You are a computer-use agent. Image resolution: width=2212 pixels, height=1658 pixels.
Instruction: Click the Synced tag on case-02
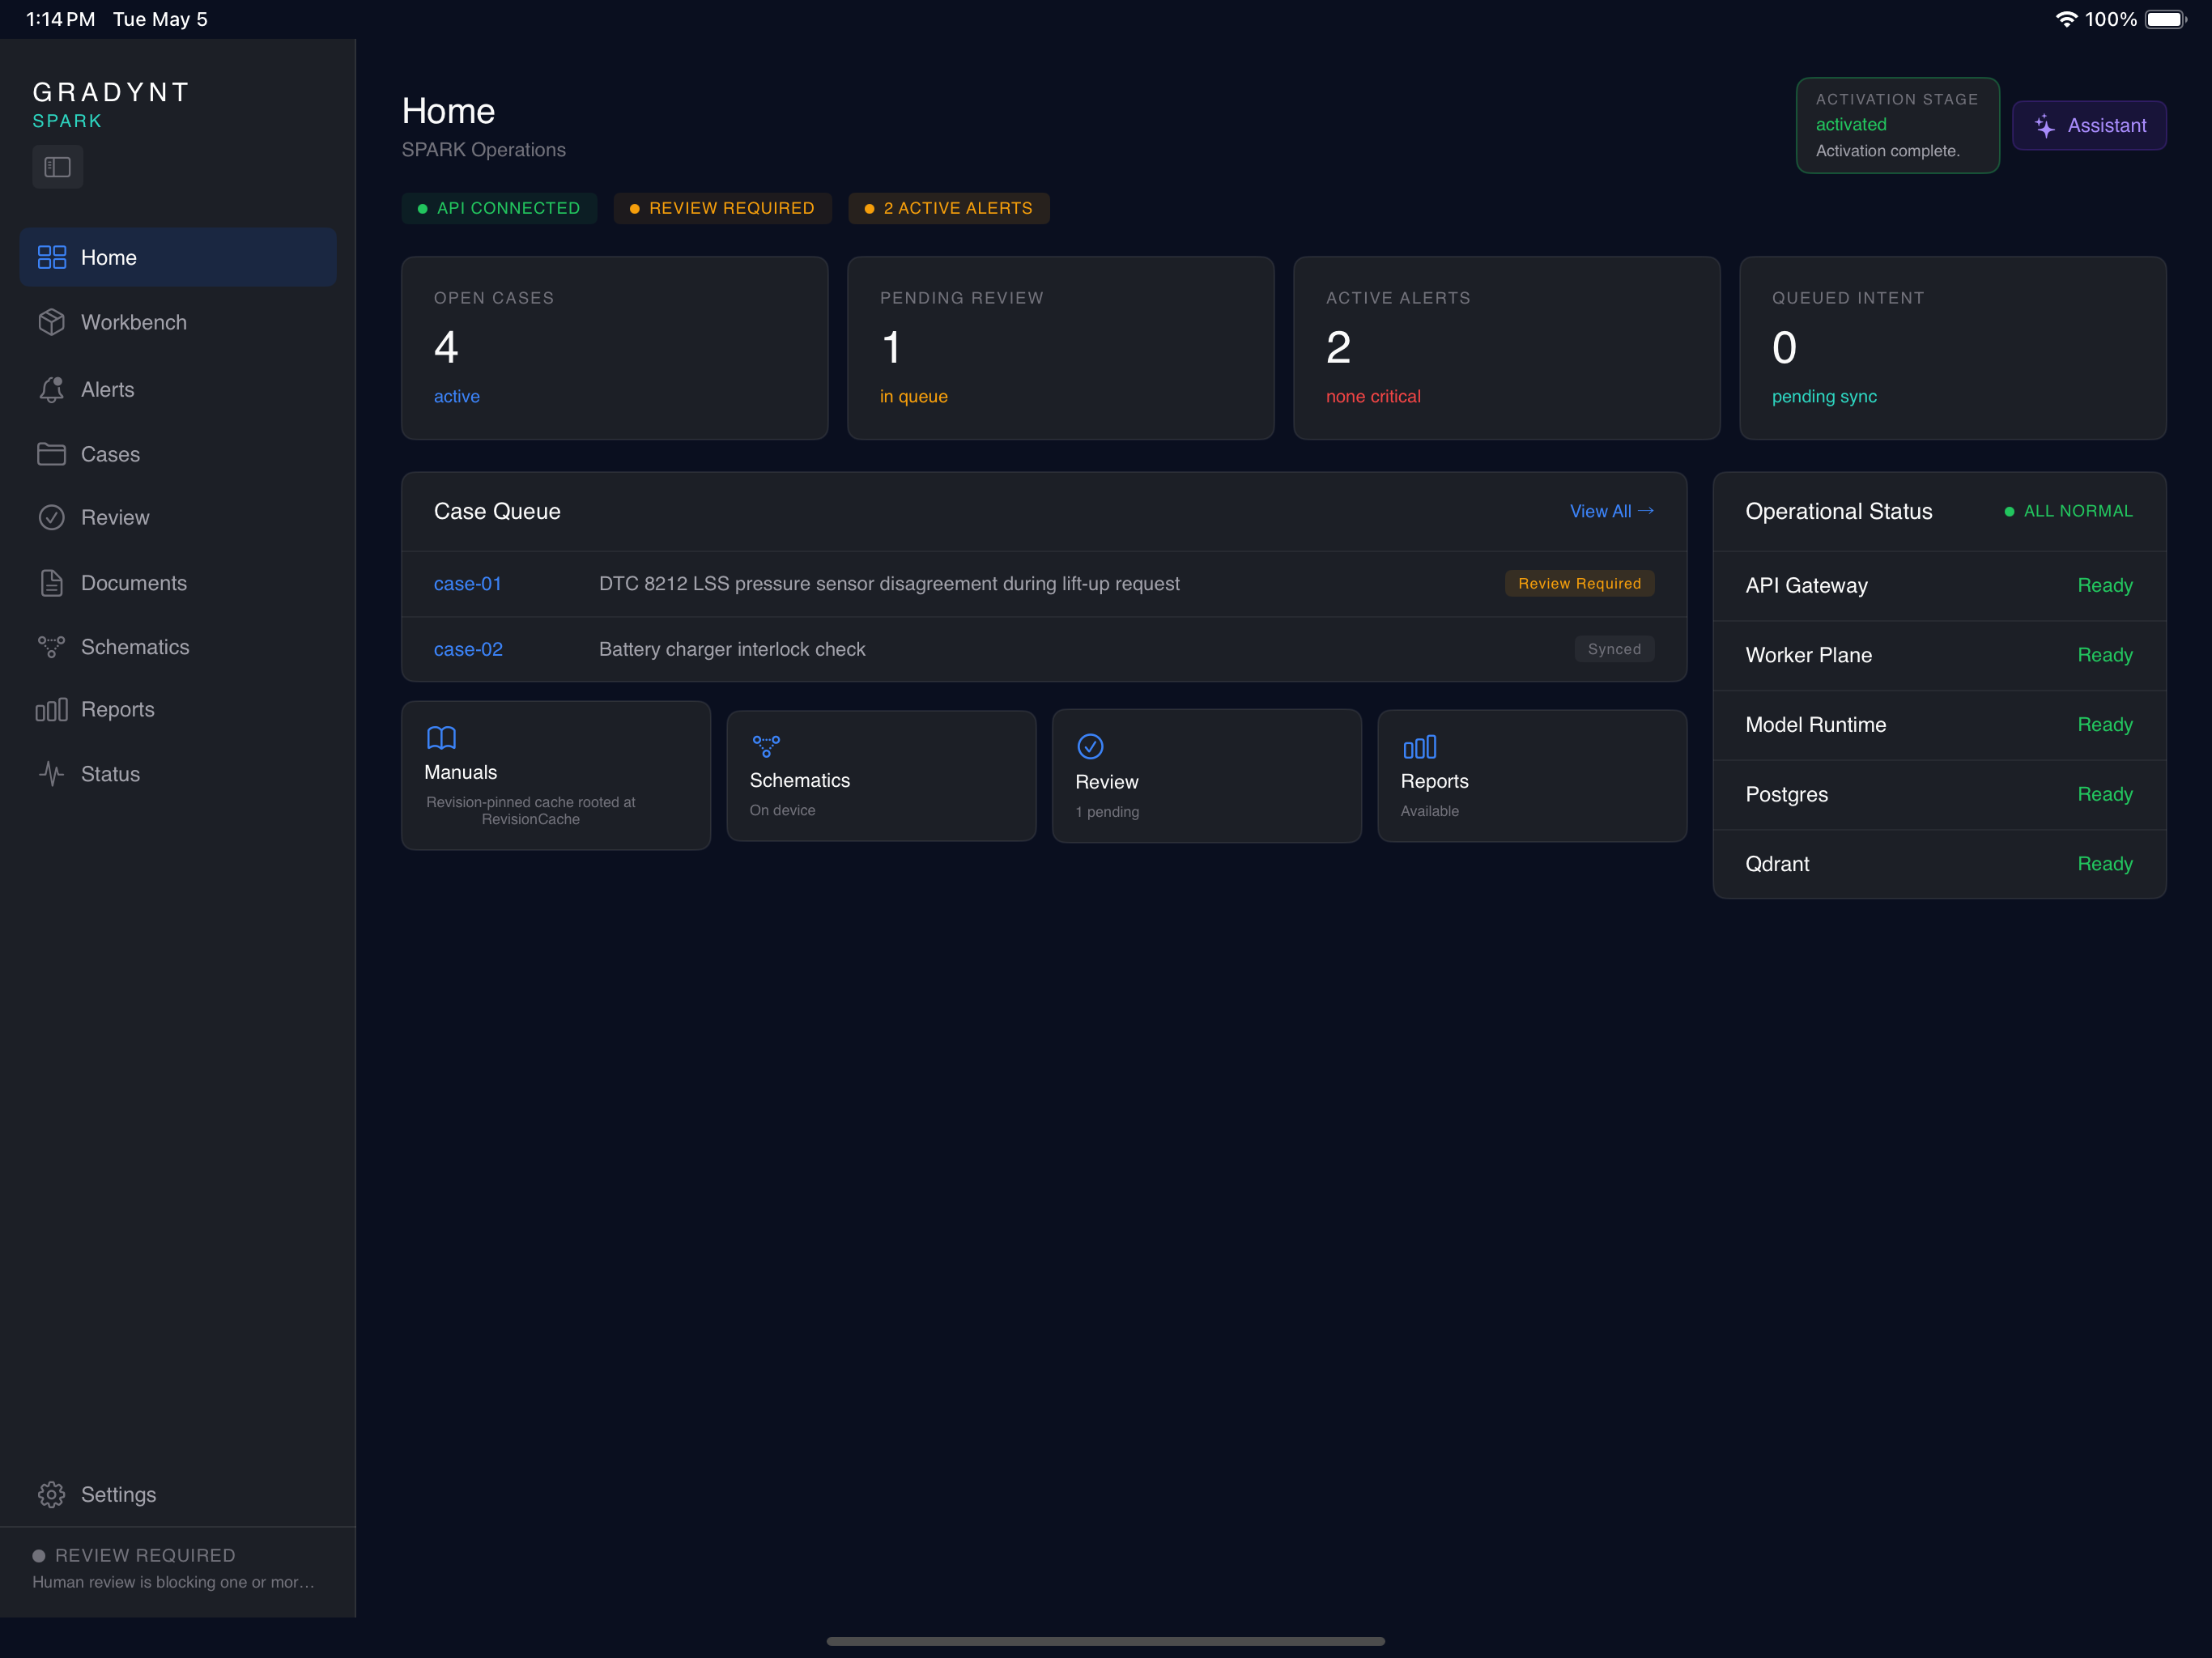click(x=1614, y=649)
